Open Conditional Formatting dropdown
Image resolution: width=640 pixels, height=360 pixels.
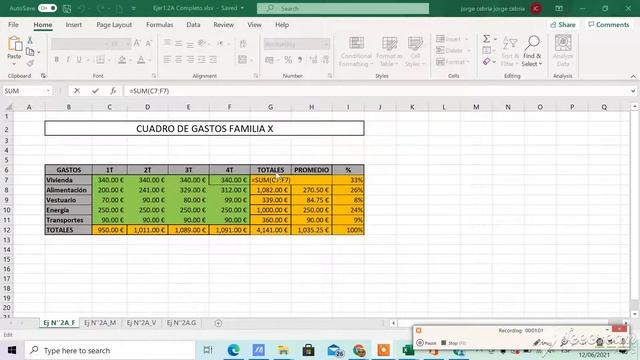pos(356,51)
